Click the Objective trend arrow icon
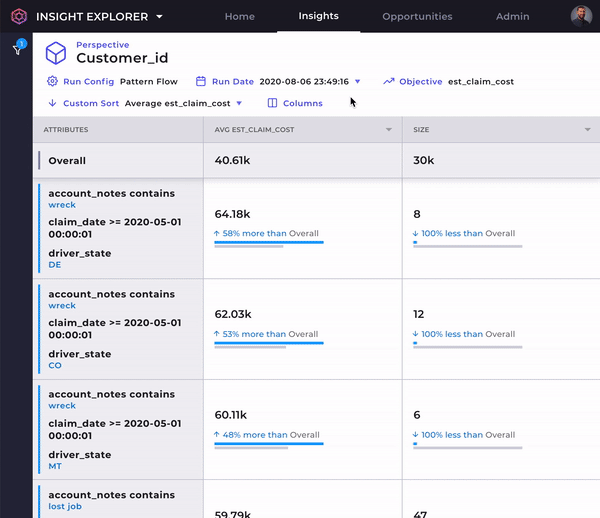 pyautogui.click(x=389, y=81)
